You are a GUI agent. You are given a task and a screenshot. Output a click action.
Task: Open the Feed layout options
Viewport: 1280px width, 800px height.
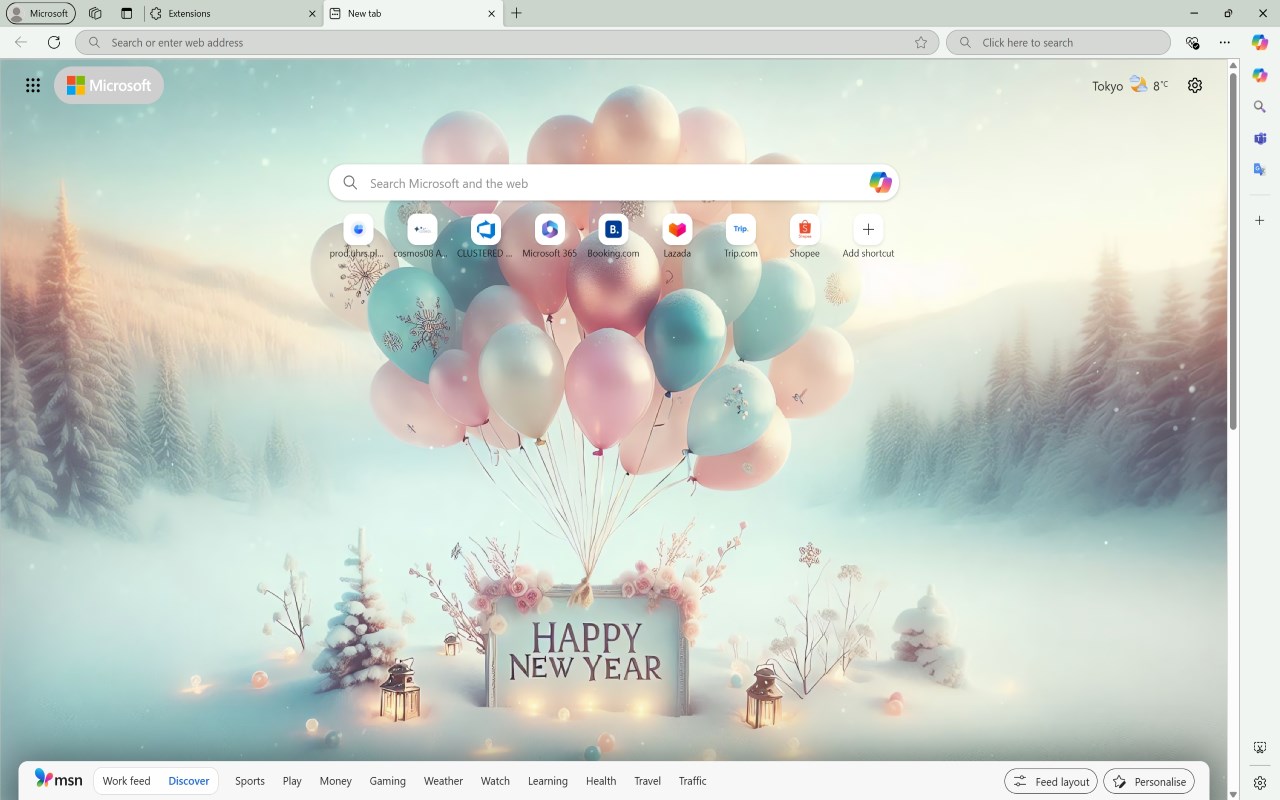pos(1051,781)
